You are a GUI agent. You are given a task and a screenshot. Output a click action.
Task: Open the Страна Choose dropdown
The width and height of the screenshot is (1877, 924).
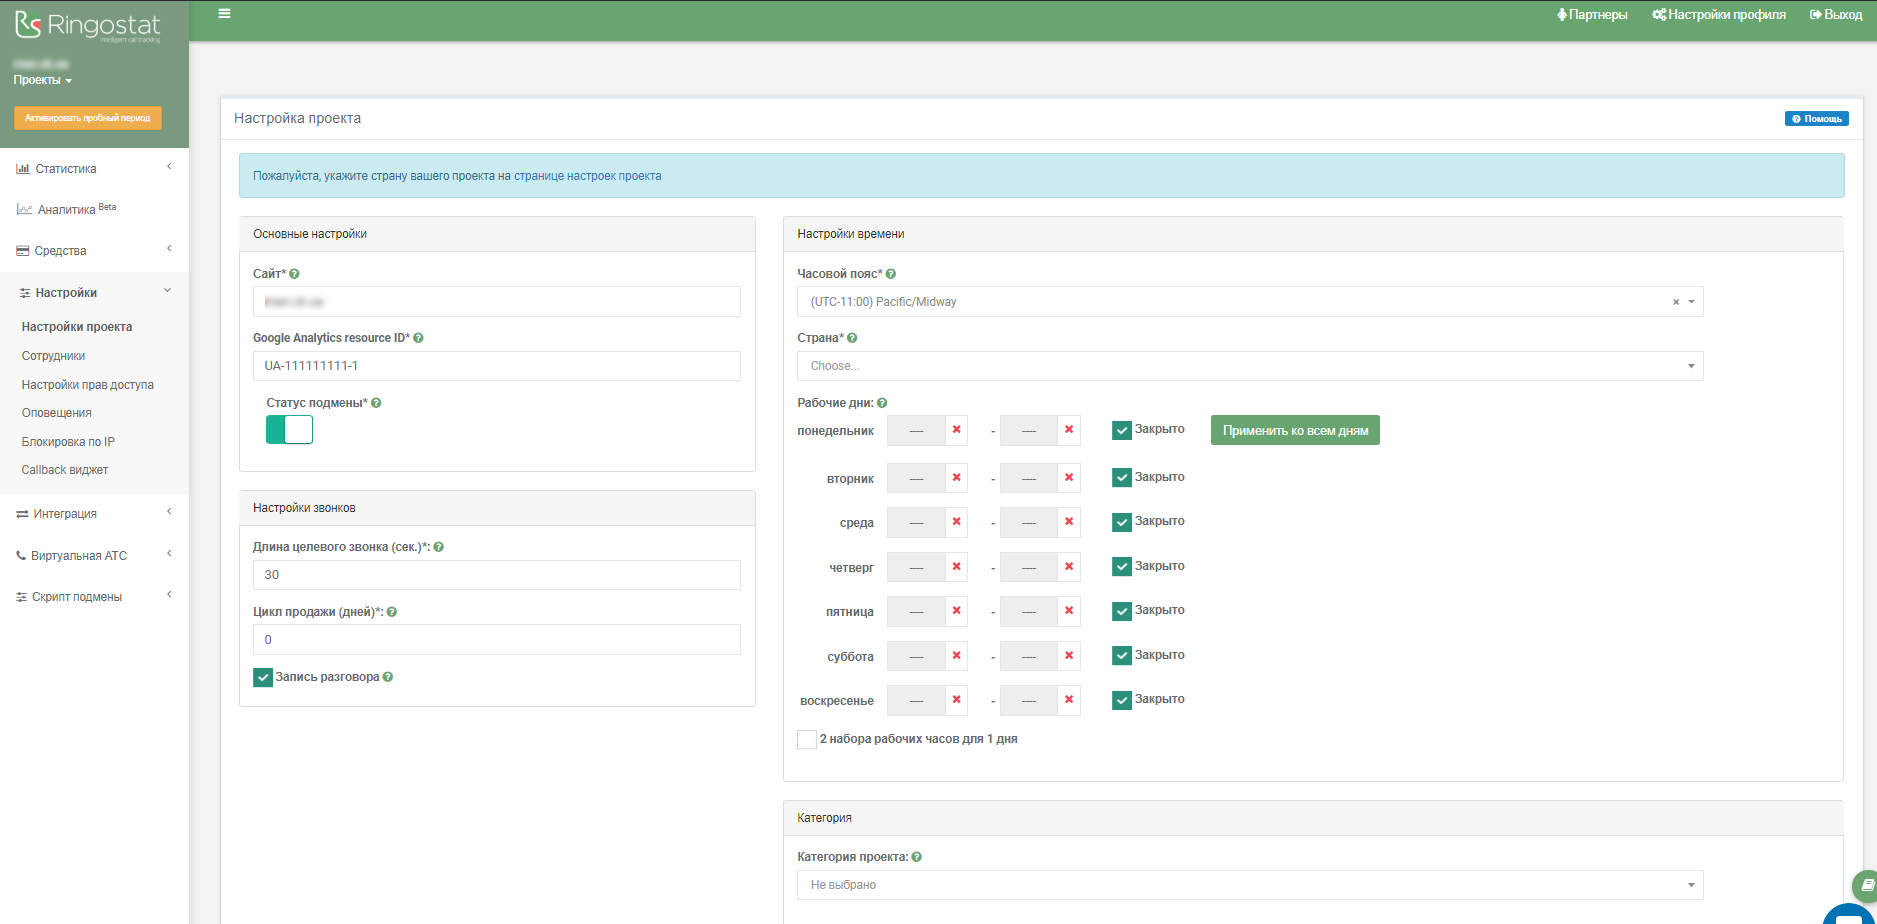[1250, 366]
